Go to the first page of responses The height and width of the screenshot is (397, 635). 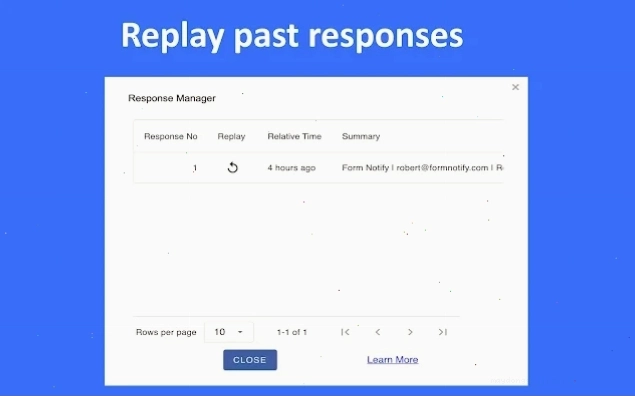point(345,332)
